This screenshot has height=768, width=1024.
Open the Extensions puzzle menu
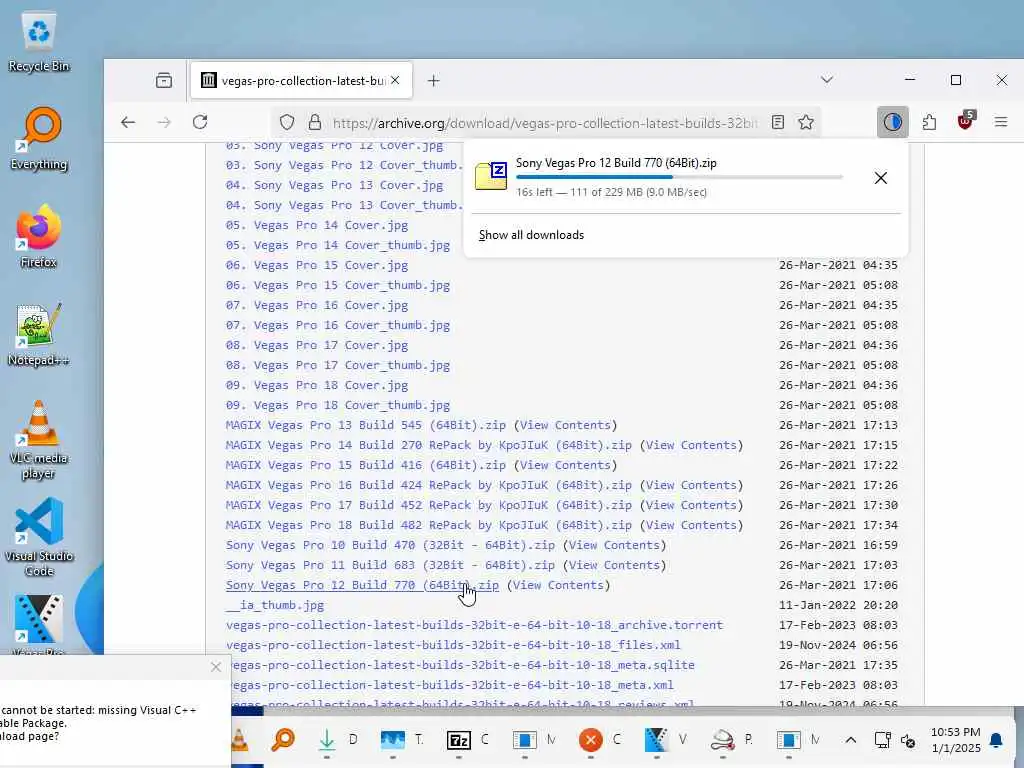929,122
